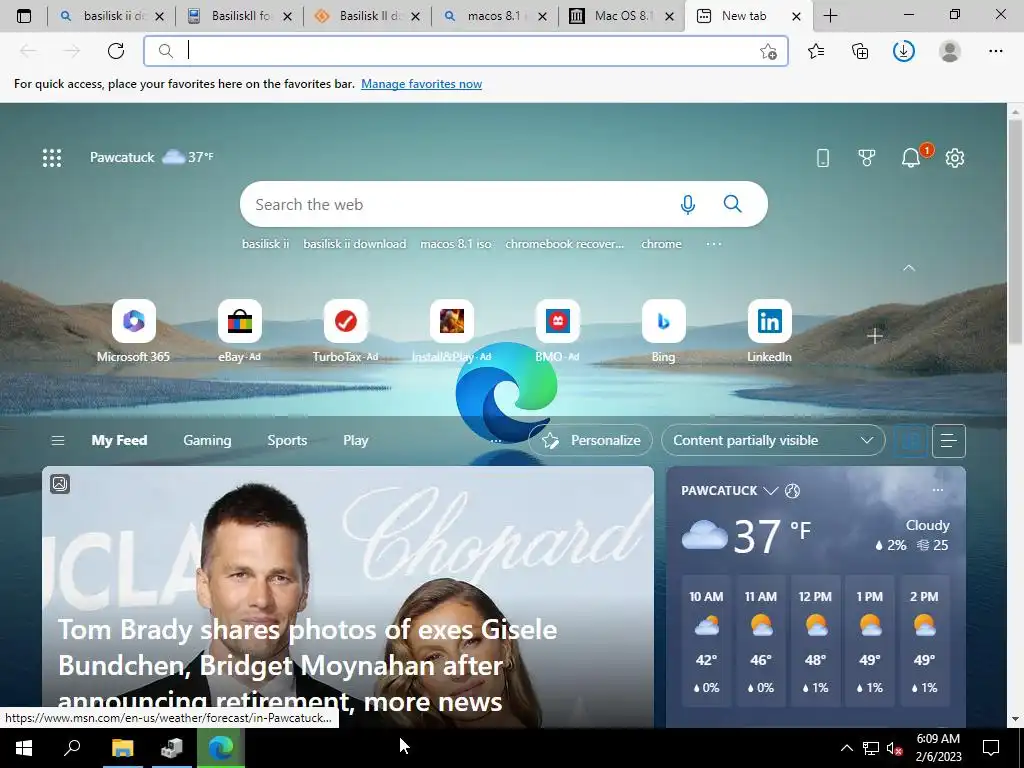
Task: Switch to the Play feed tab
Action: pos(355,440)
